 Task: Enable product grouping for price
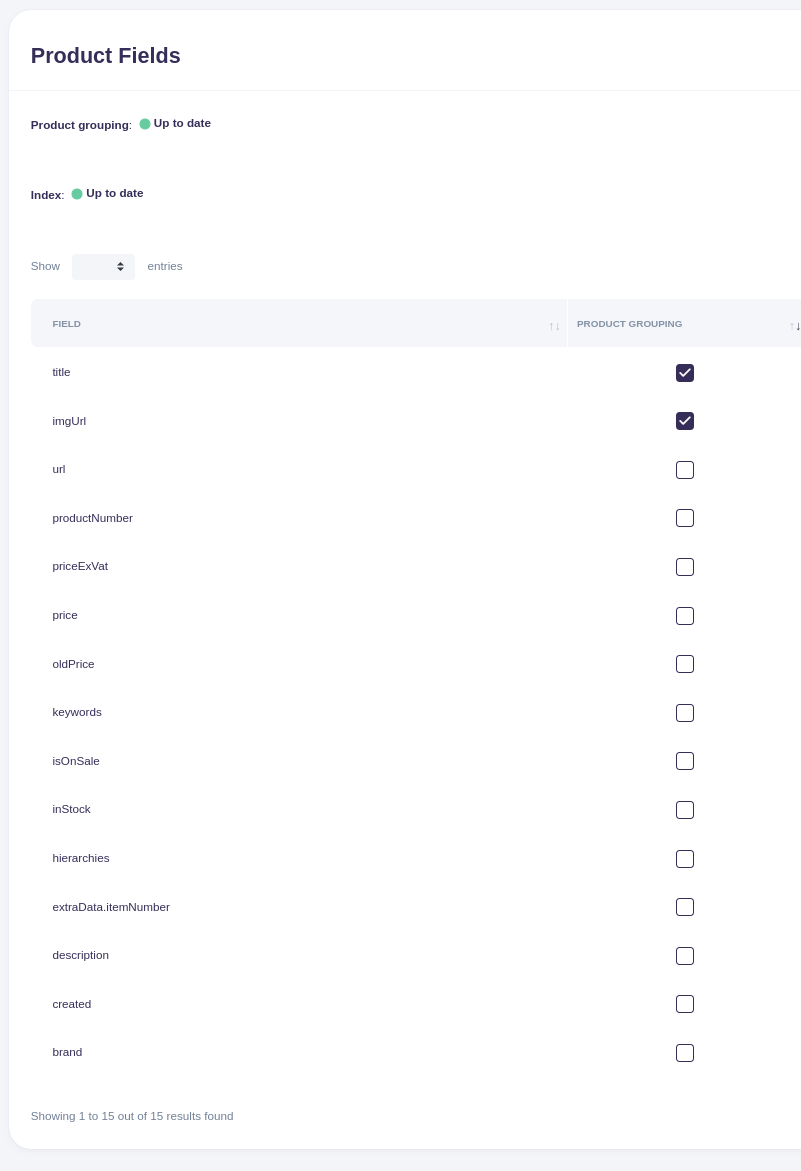(x=685, y=616)
